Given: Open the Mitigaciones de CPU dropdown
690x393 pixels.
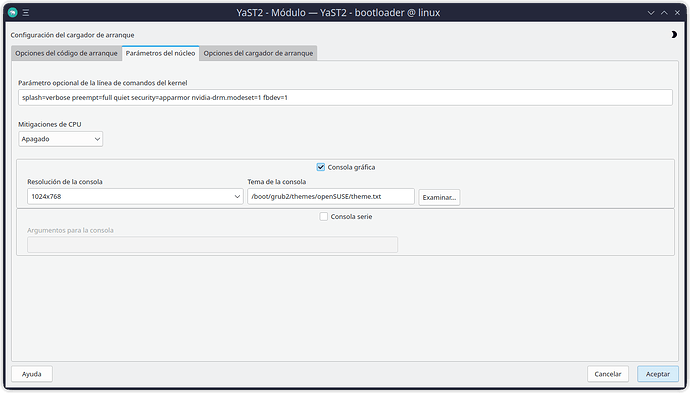Looking at the screenshot, I should 61,139.
